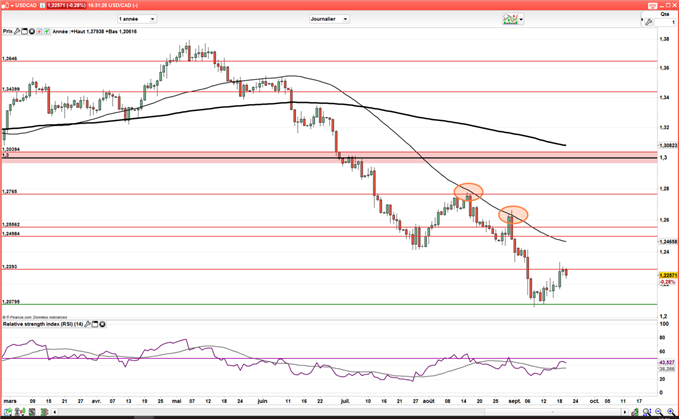Viewport: 679px width, 419px height.
Task: Click the indicators chart icon in the toolbar
Action: (510, 19)
